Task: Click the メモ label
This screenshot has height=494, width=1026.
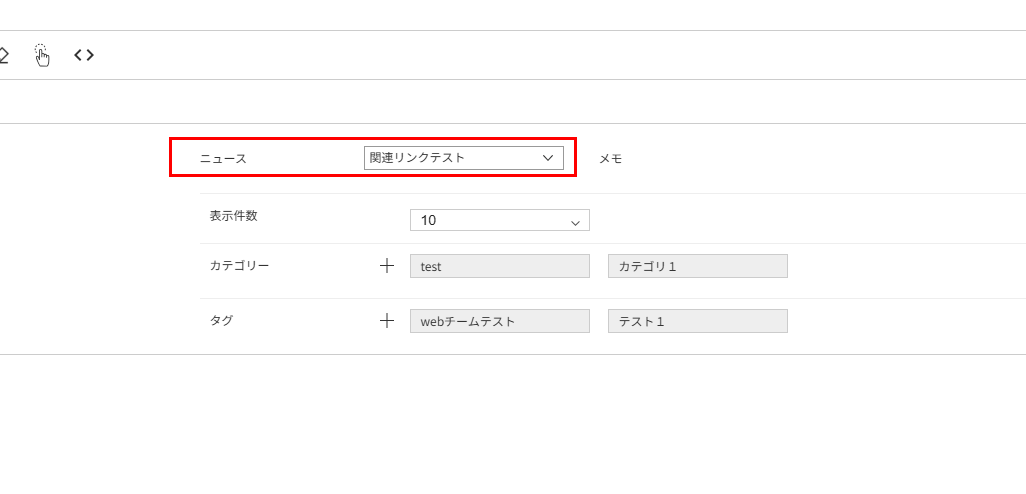Action: [x=610, y=158]
